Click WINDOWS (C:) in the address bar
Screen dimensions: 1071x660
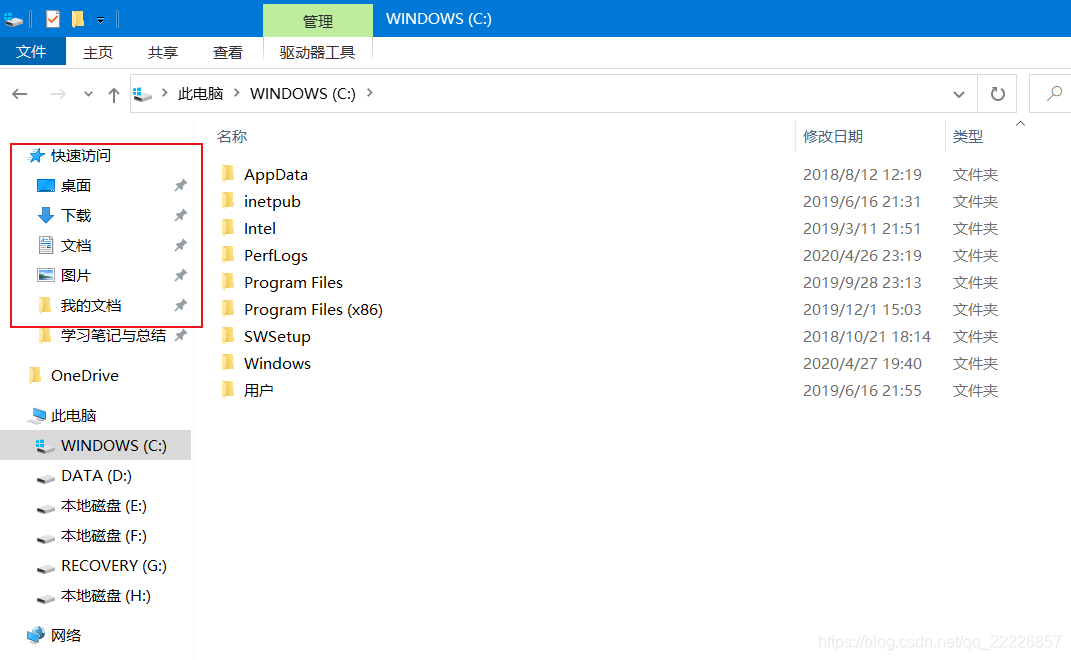[303, 94]
